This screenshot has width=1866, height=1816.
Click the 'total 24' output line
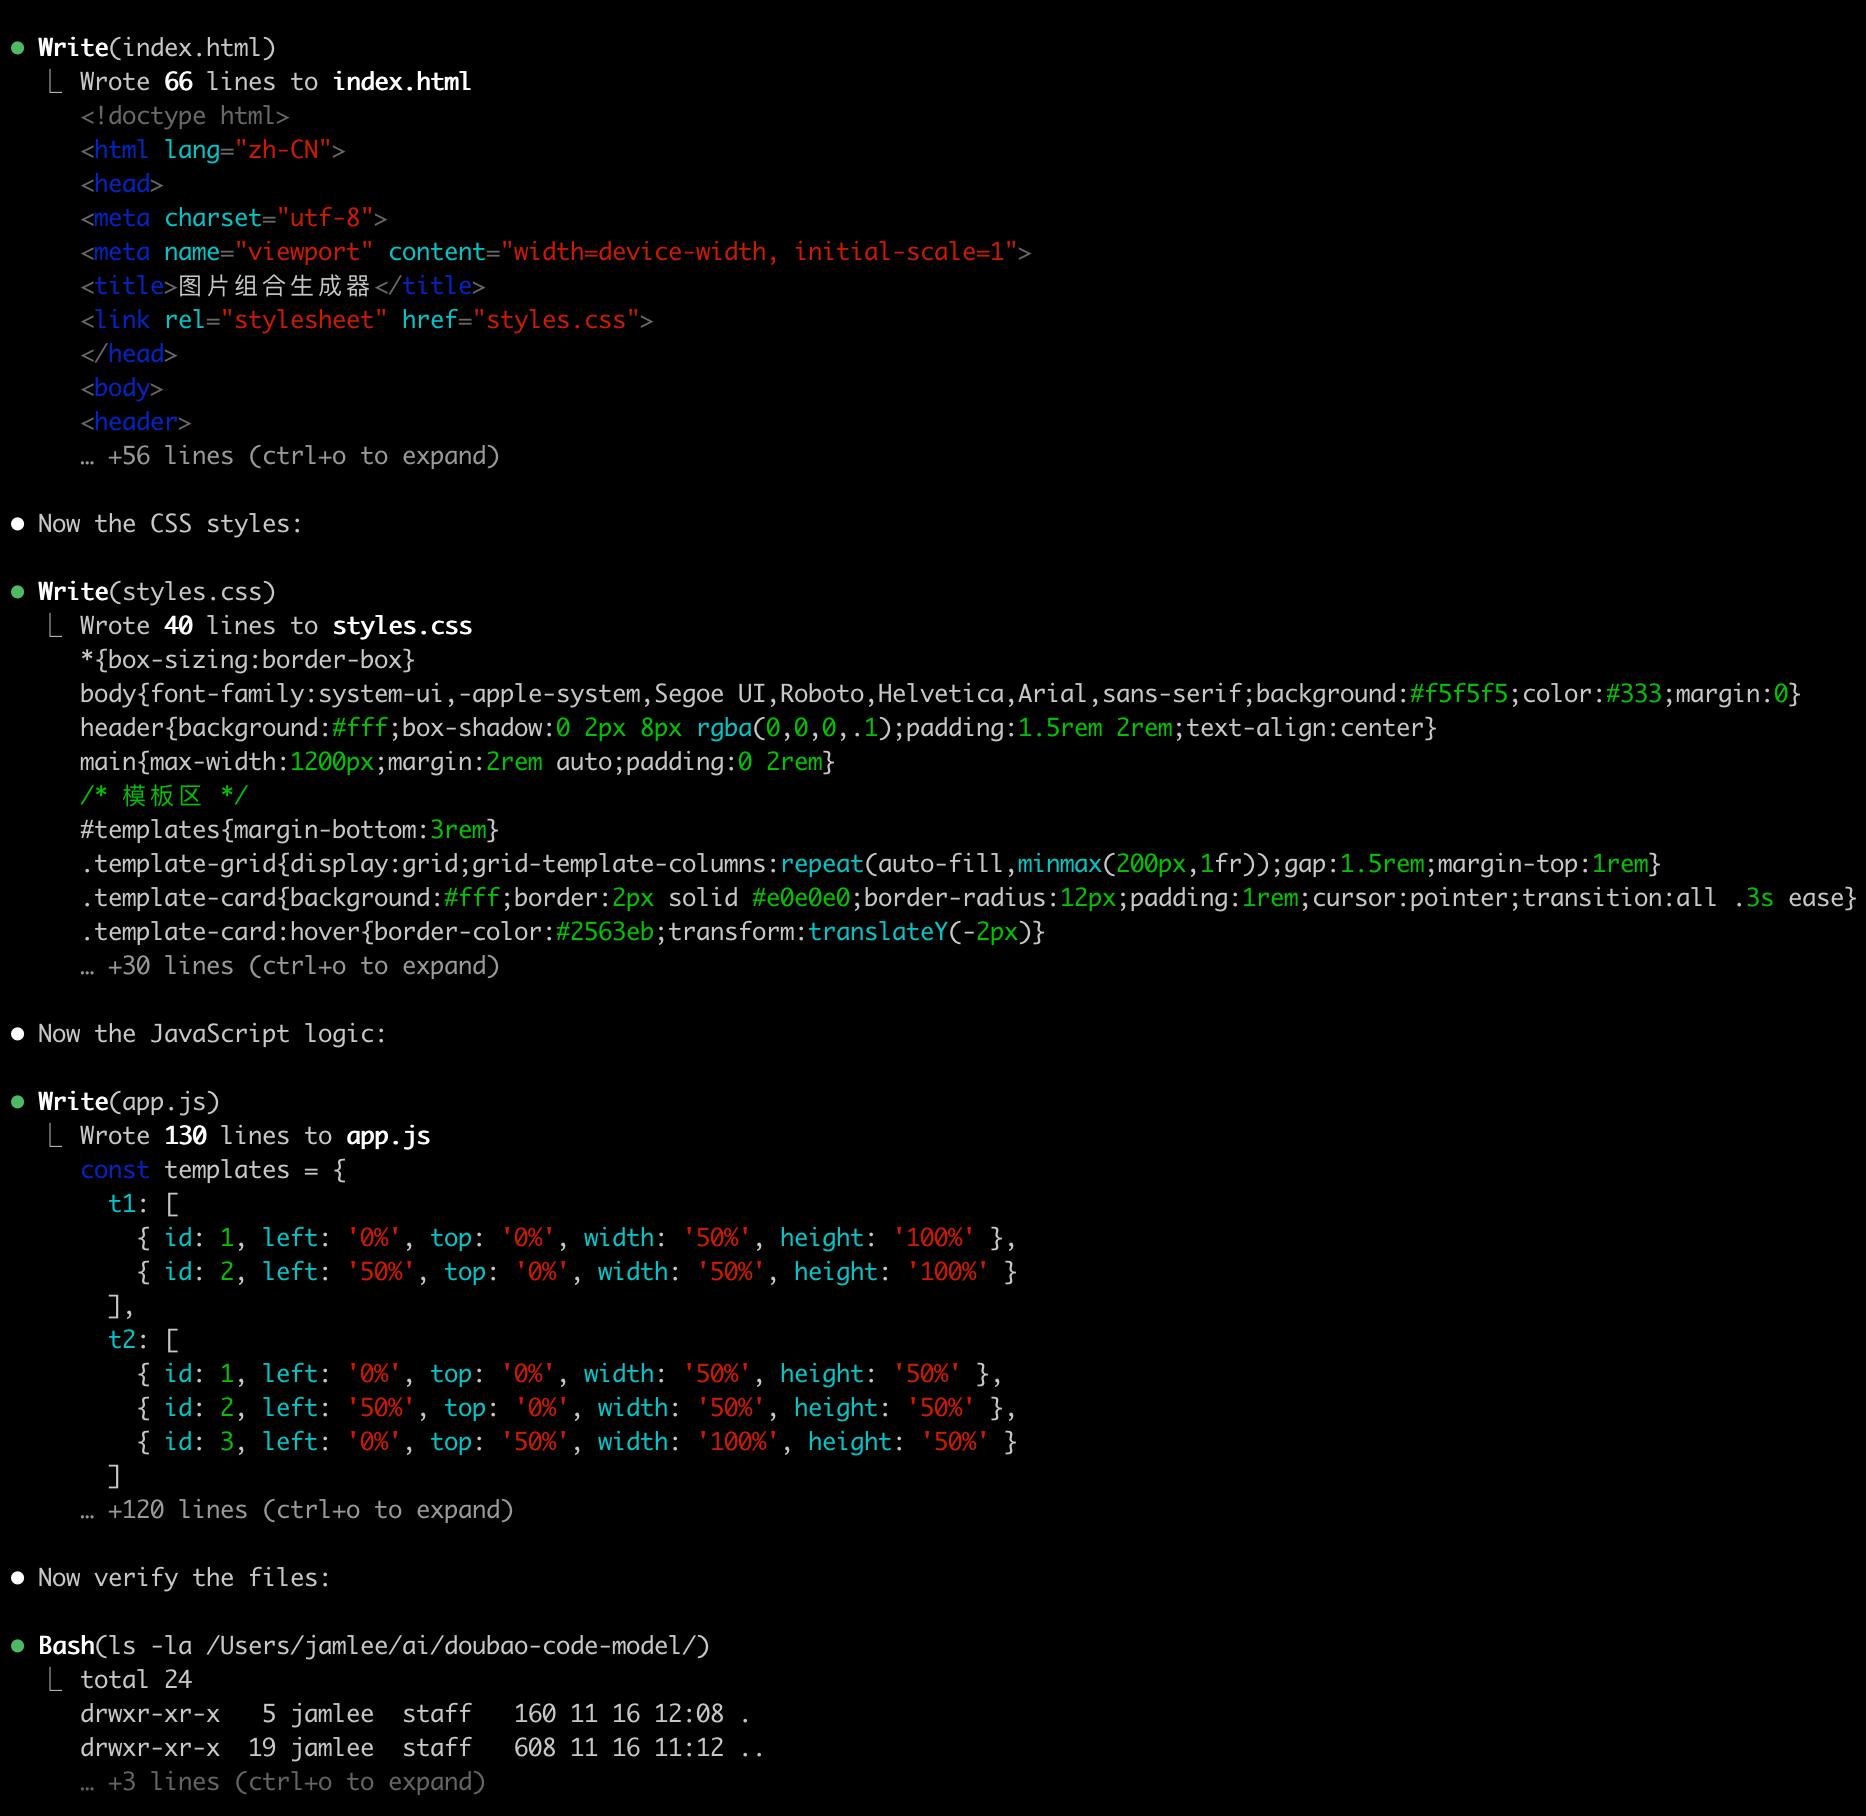click(x=136, y=1680)
